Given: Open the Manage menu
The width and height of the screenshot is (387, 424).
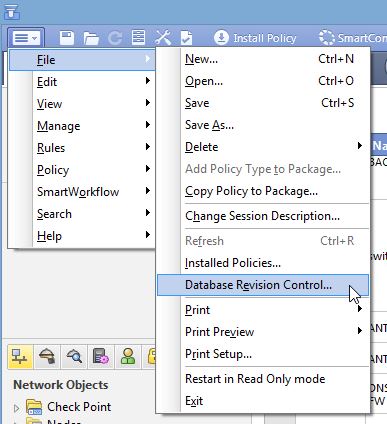Looking at the screenshot, I should (x=82, y=126).
